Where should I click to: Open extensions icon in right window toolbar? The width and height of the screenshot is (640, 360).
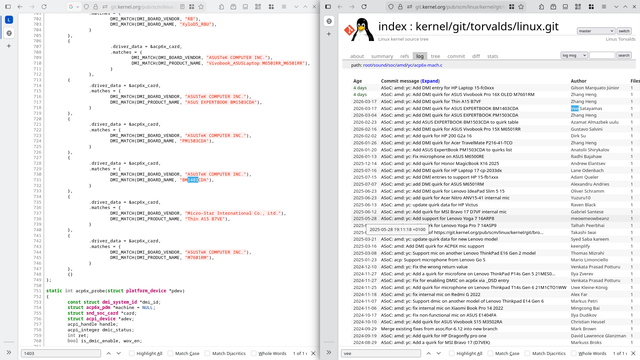coord(541,7)
